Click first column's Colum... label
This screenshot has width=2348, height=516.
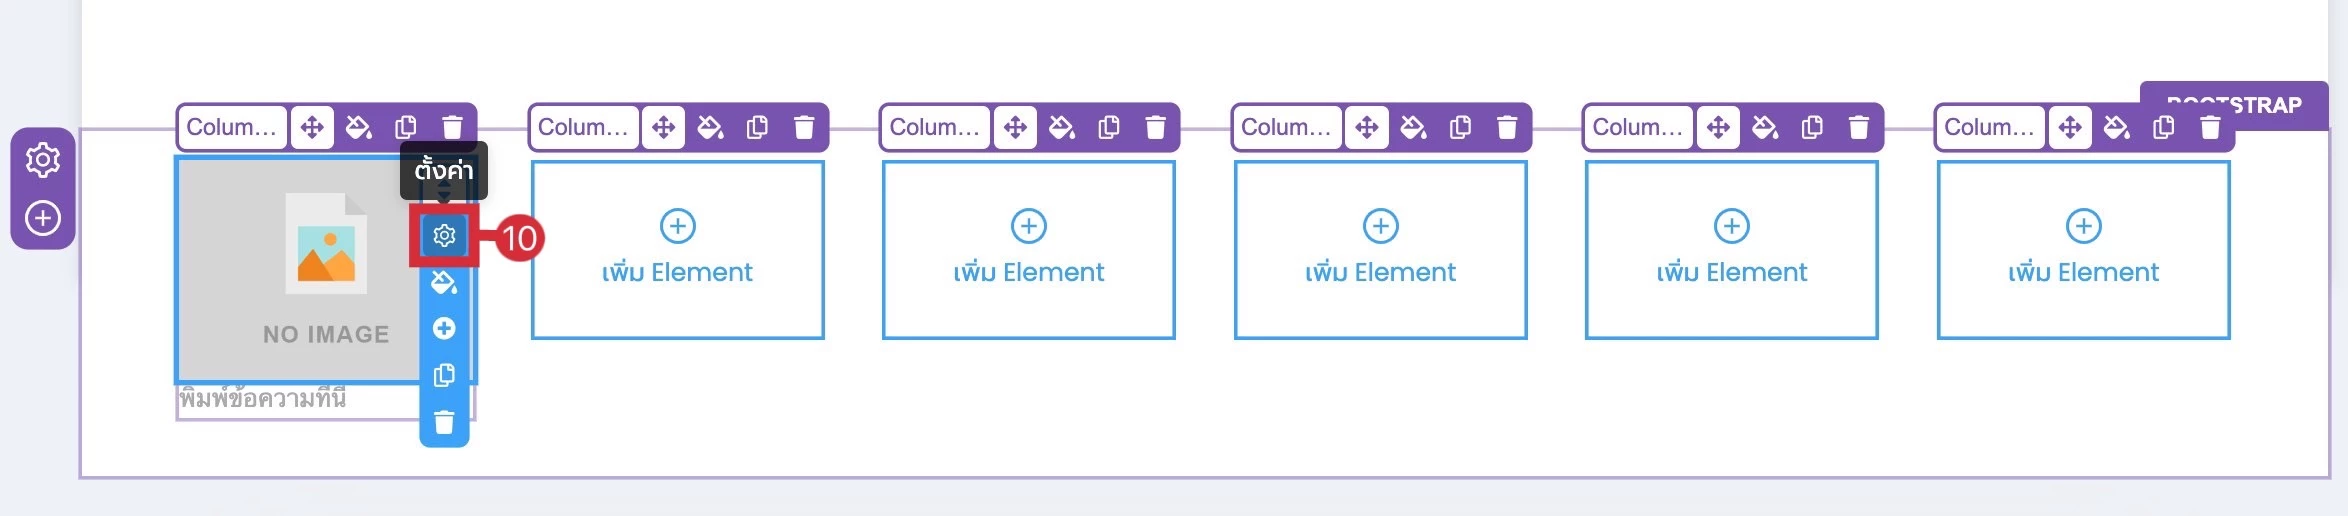(232, 128)
